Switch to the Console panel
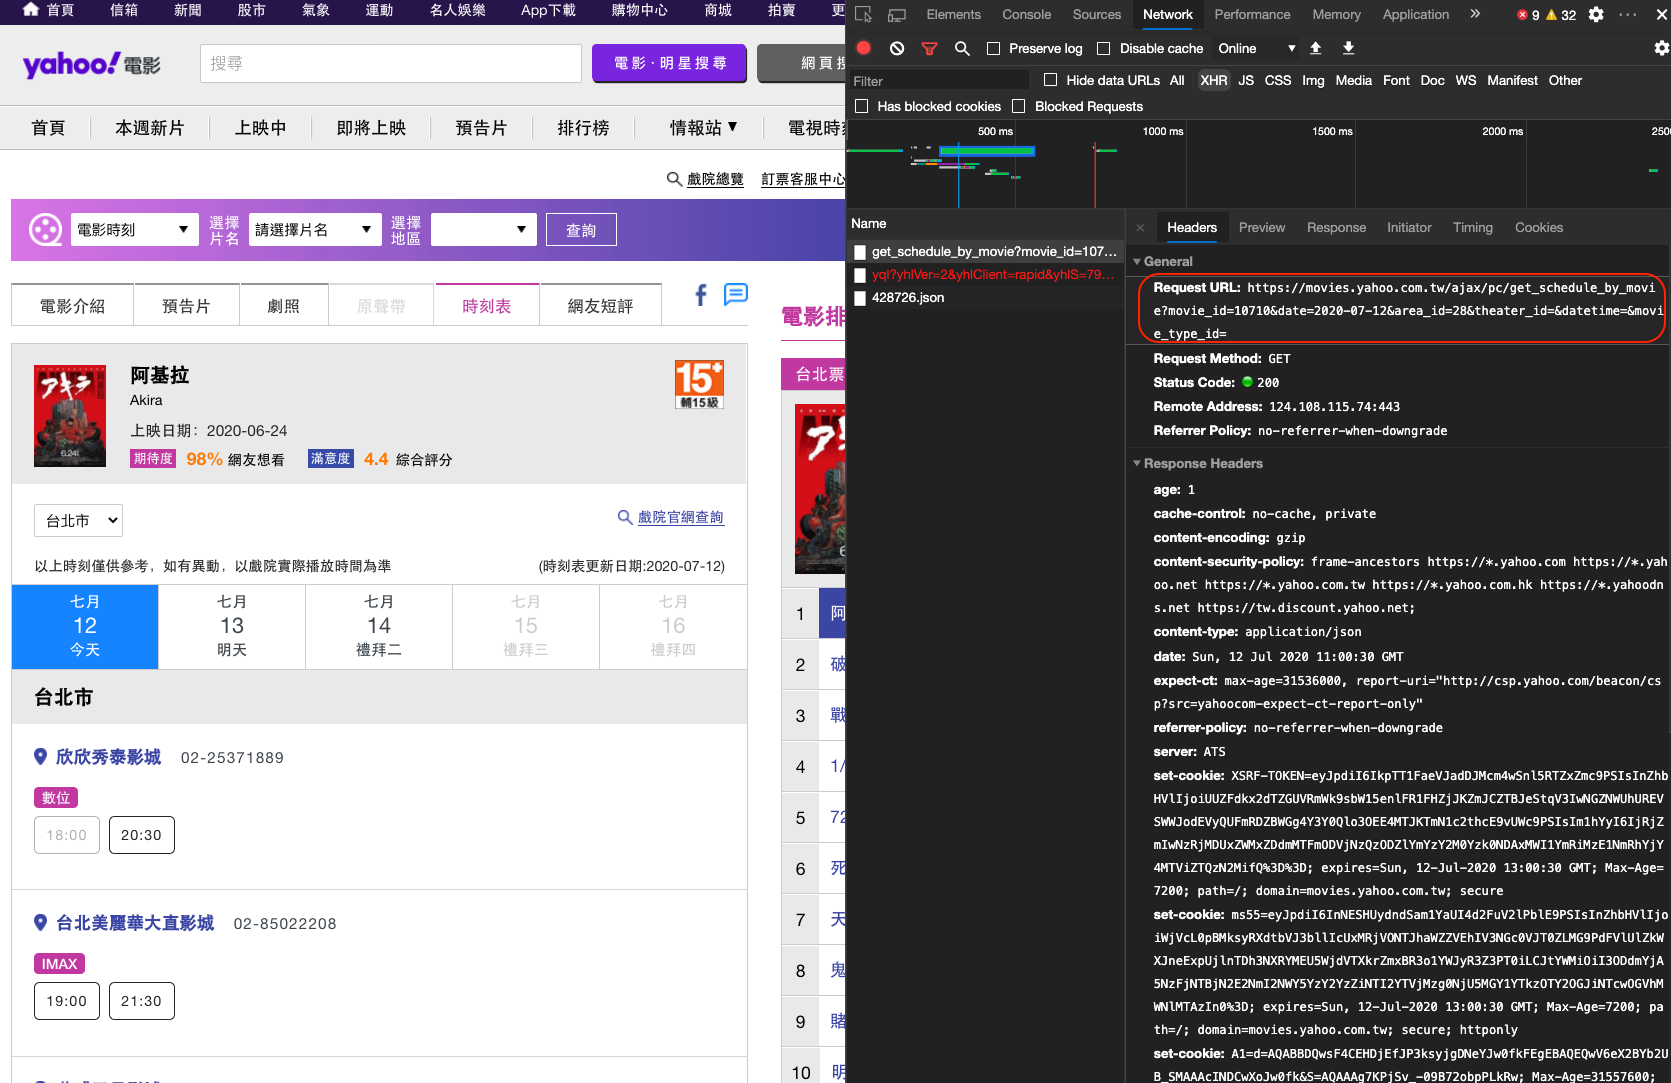This screenshot has width=1671, height=1083. 1026,14
